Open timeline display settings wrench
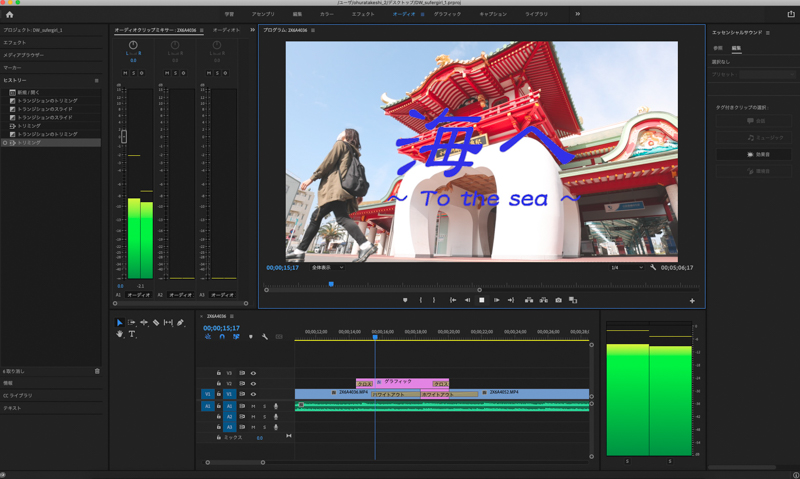800x479 pixels. click(264, 337)
